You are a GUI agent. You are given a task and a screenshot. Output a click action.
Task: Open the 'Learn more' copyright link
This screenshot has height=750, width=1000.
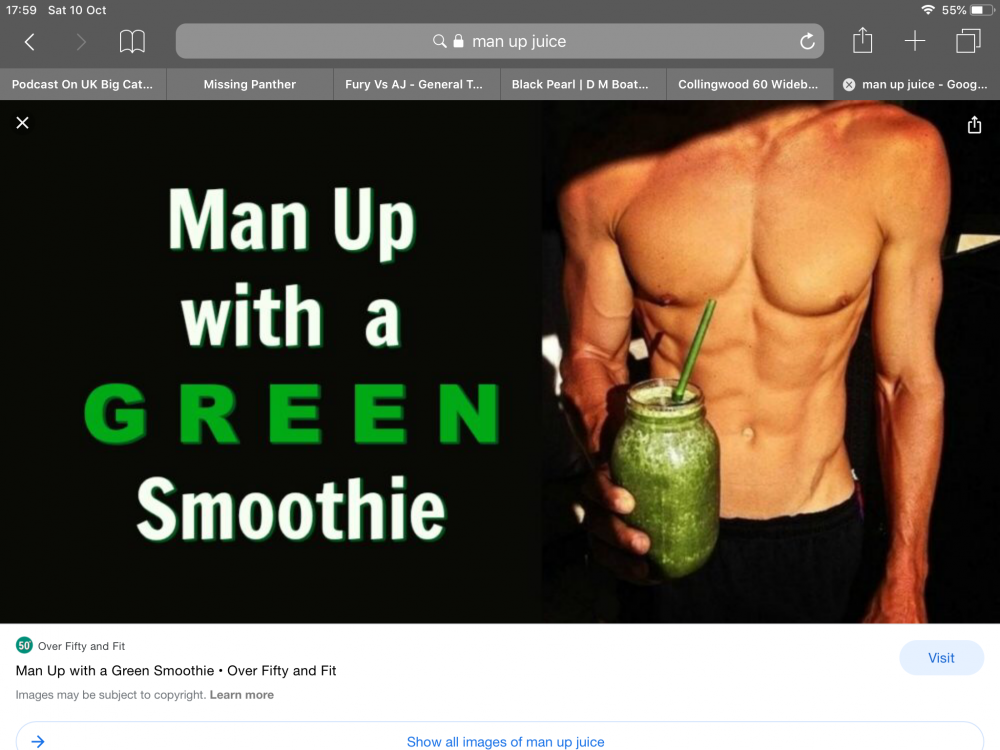coord(242,695)
